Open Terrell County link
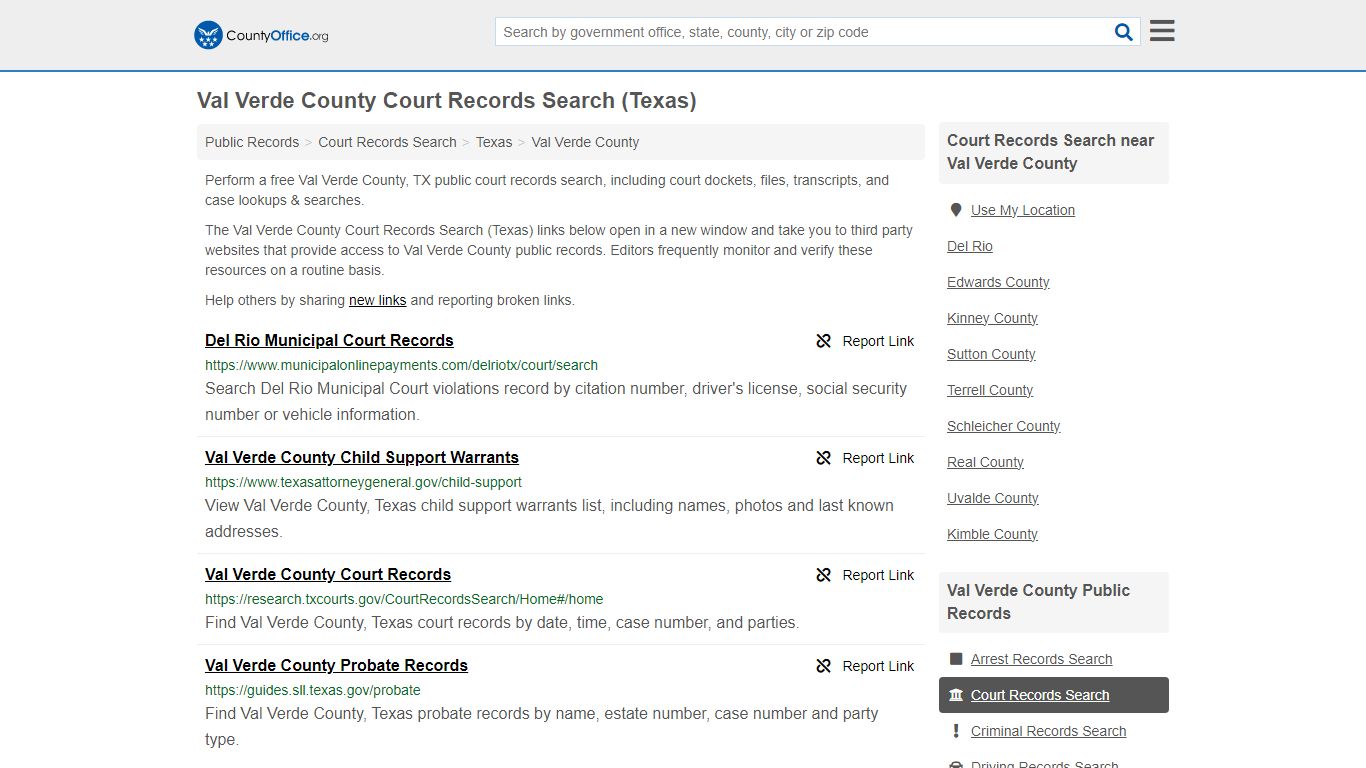This screenshot has height=768, width=1366. (x=990, y=390)
